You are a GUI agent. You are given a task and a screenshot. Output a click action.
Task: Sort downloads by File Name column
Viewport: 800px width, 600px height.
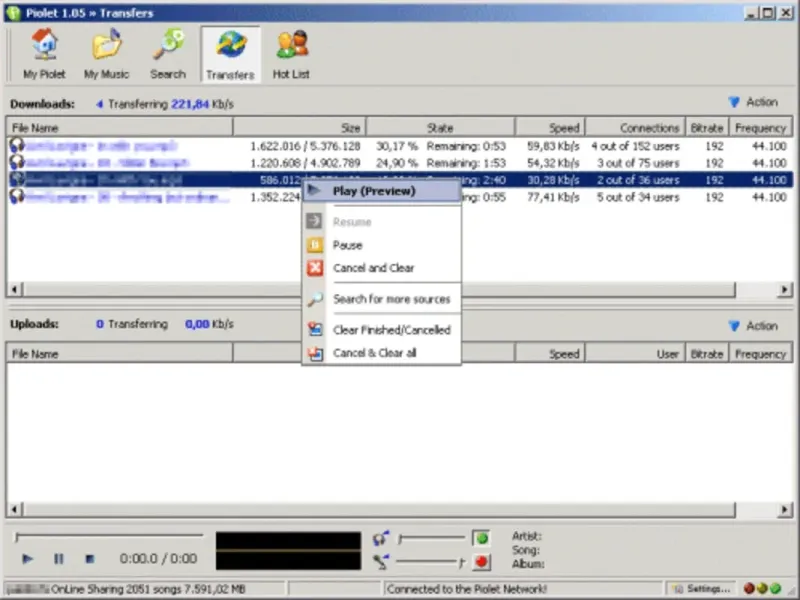(119, 128)
